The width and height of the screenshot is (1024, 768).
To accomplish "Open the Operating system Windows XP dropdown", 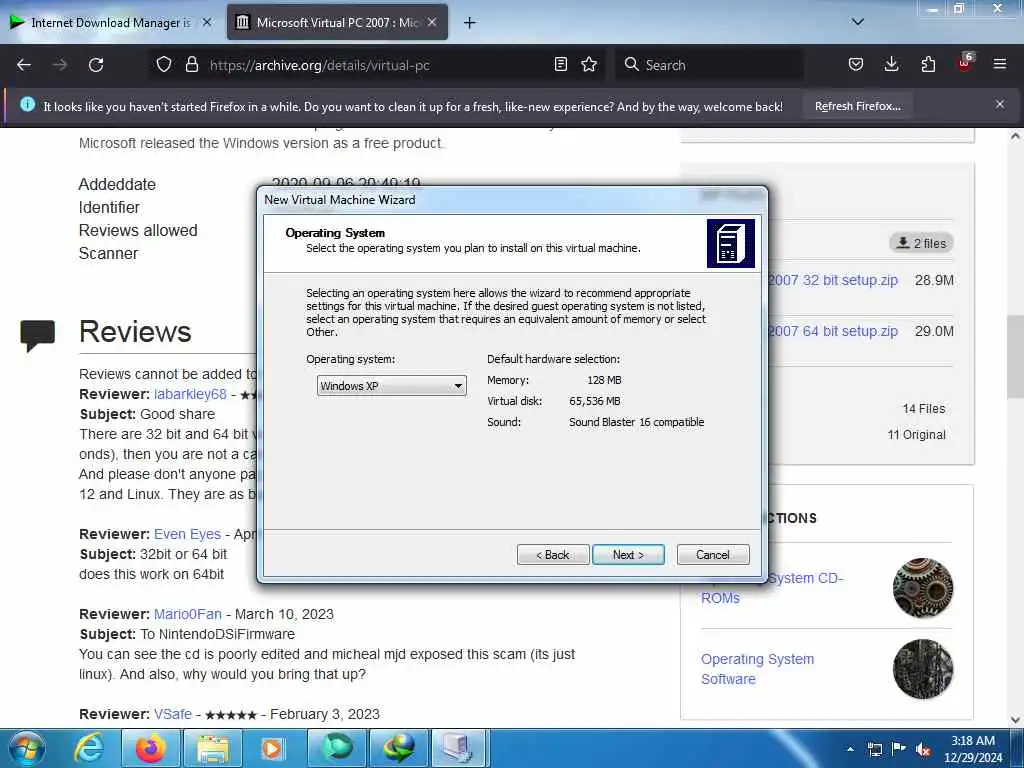I will point(392,386).
